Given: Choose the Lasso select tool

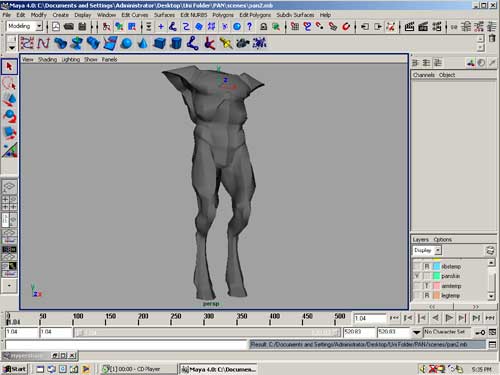Looking at the screenshot, I should click(x=9, y=83).
